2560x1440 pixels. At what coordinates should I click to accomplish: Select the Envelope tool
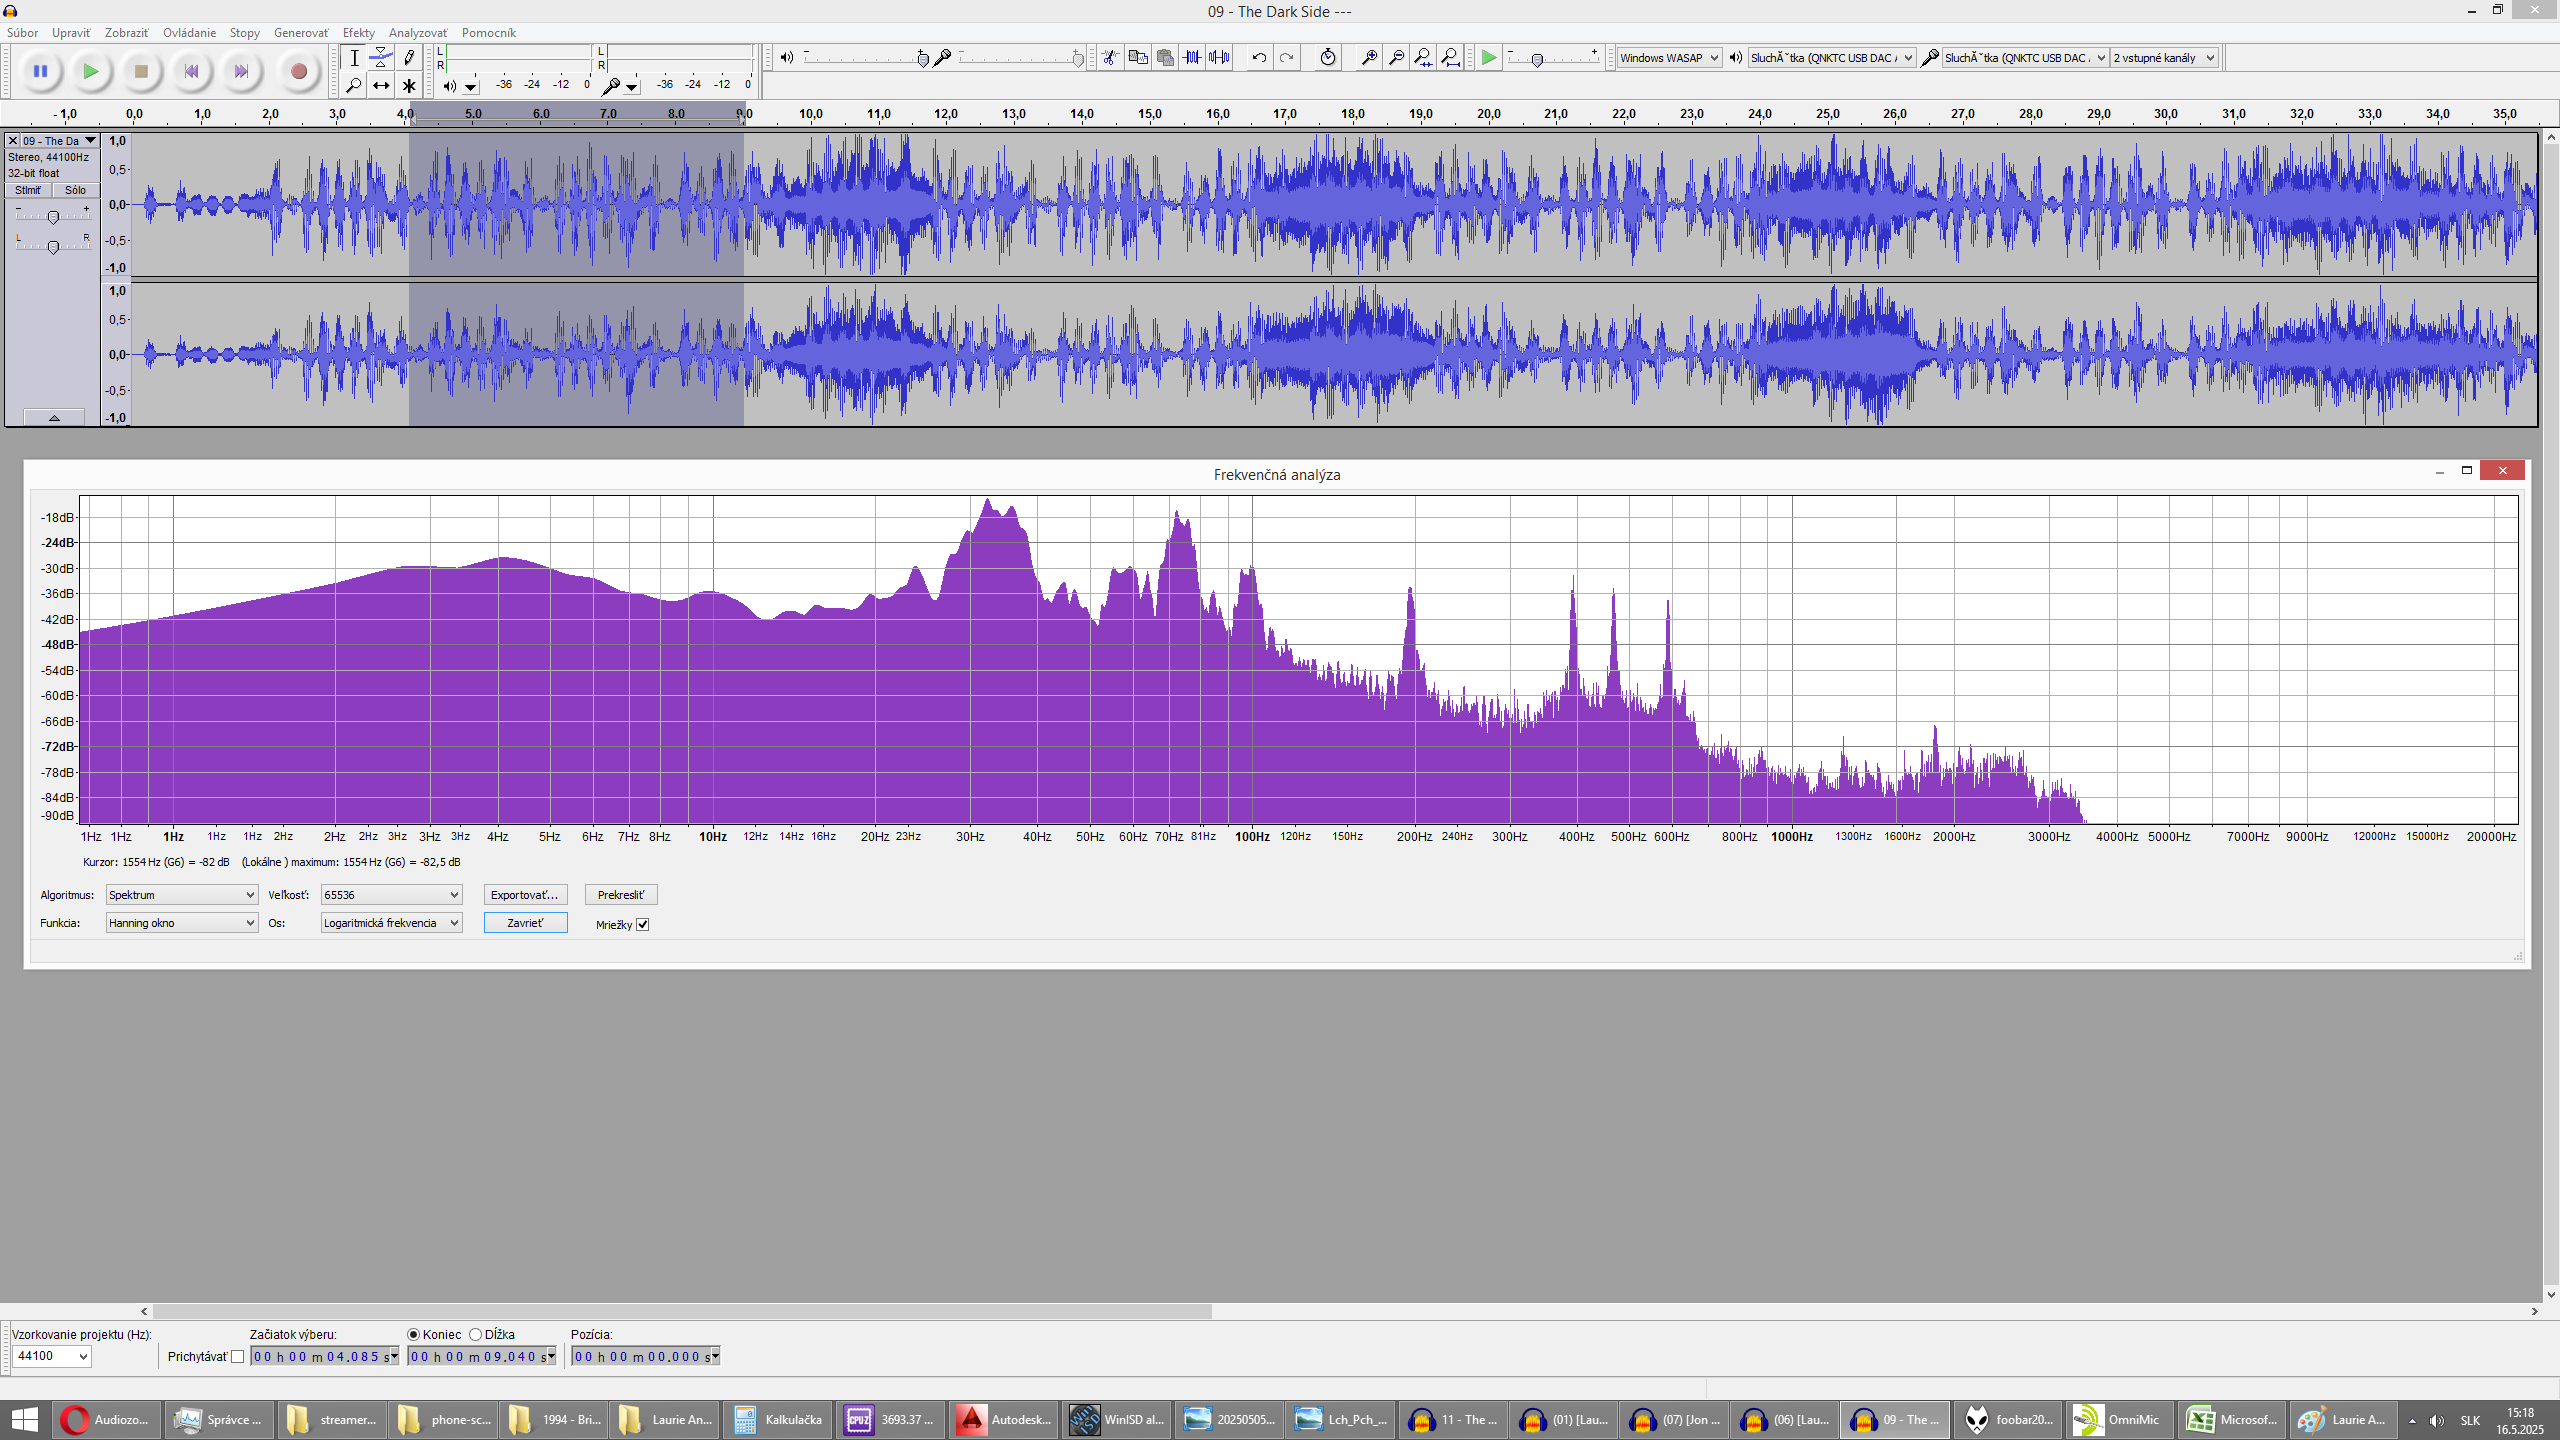(x=381, y=58)
